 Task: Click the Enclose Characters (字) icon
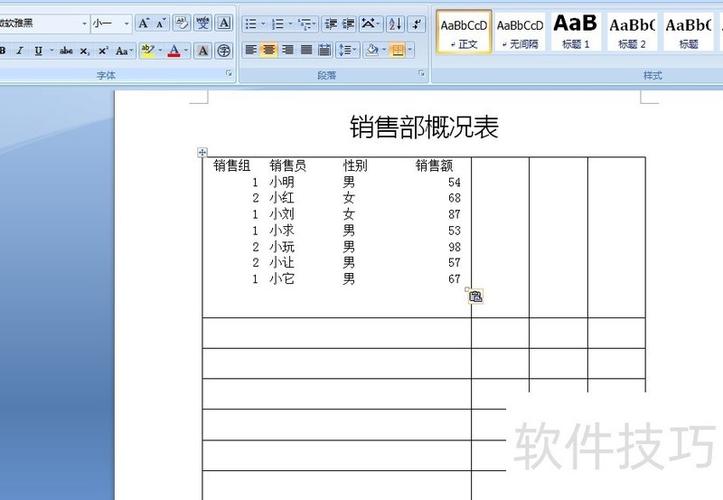pos(224,51)
